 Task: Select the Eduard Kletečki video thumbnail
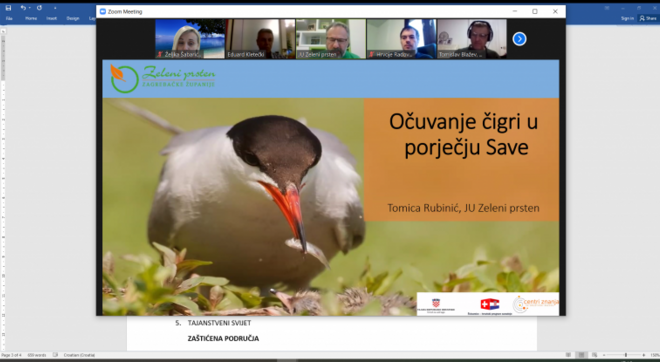pos(260,39)
